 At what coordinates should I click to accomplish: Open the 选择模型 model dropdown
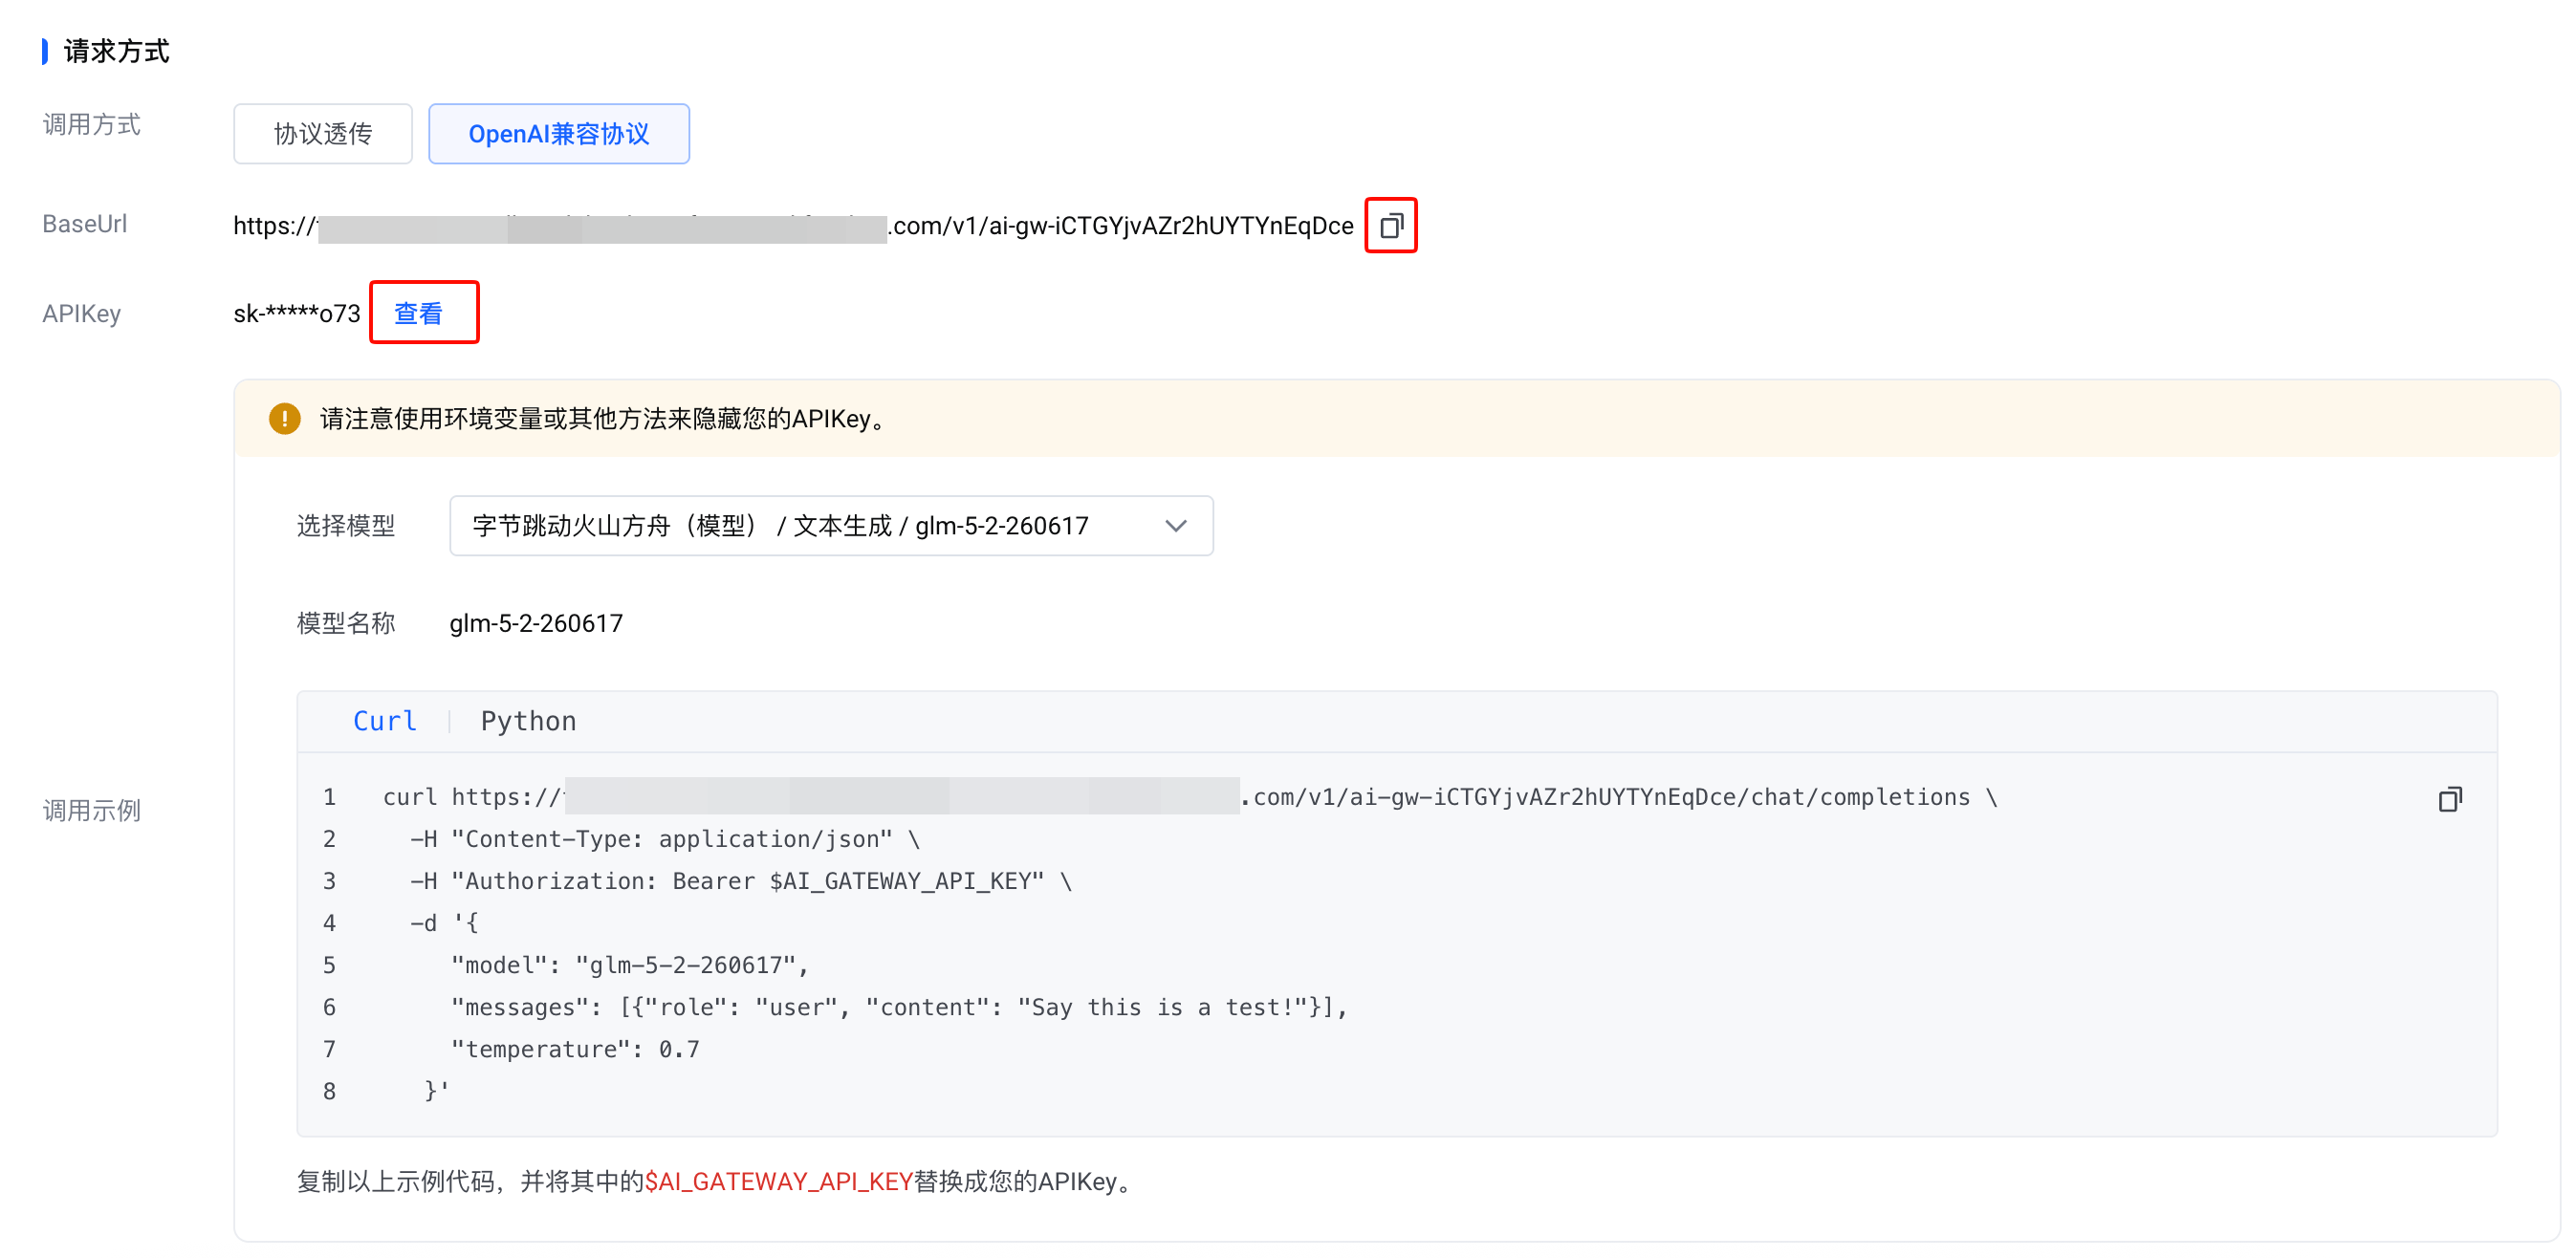pos(831,526)
